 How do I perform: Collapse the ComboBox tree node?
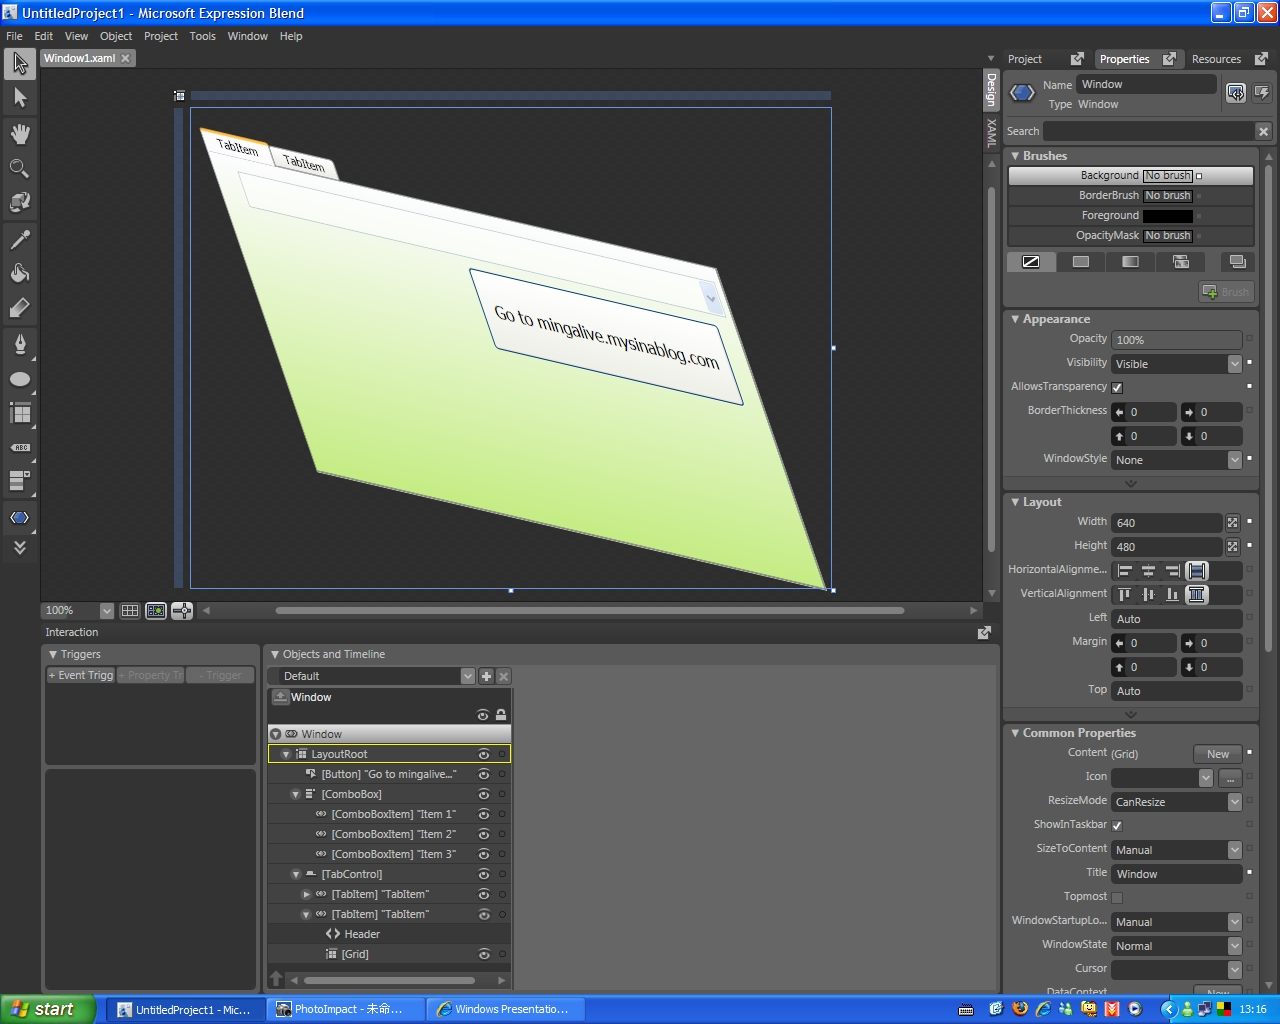point(296,794)
